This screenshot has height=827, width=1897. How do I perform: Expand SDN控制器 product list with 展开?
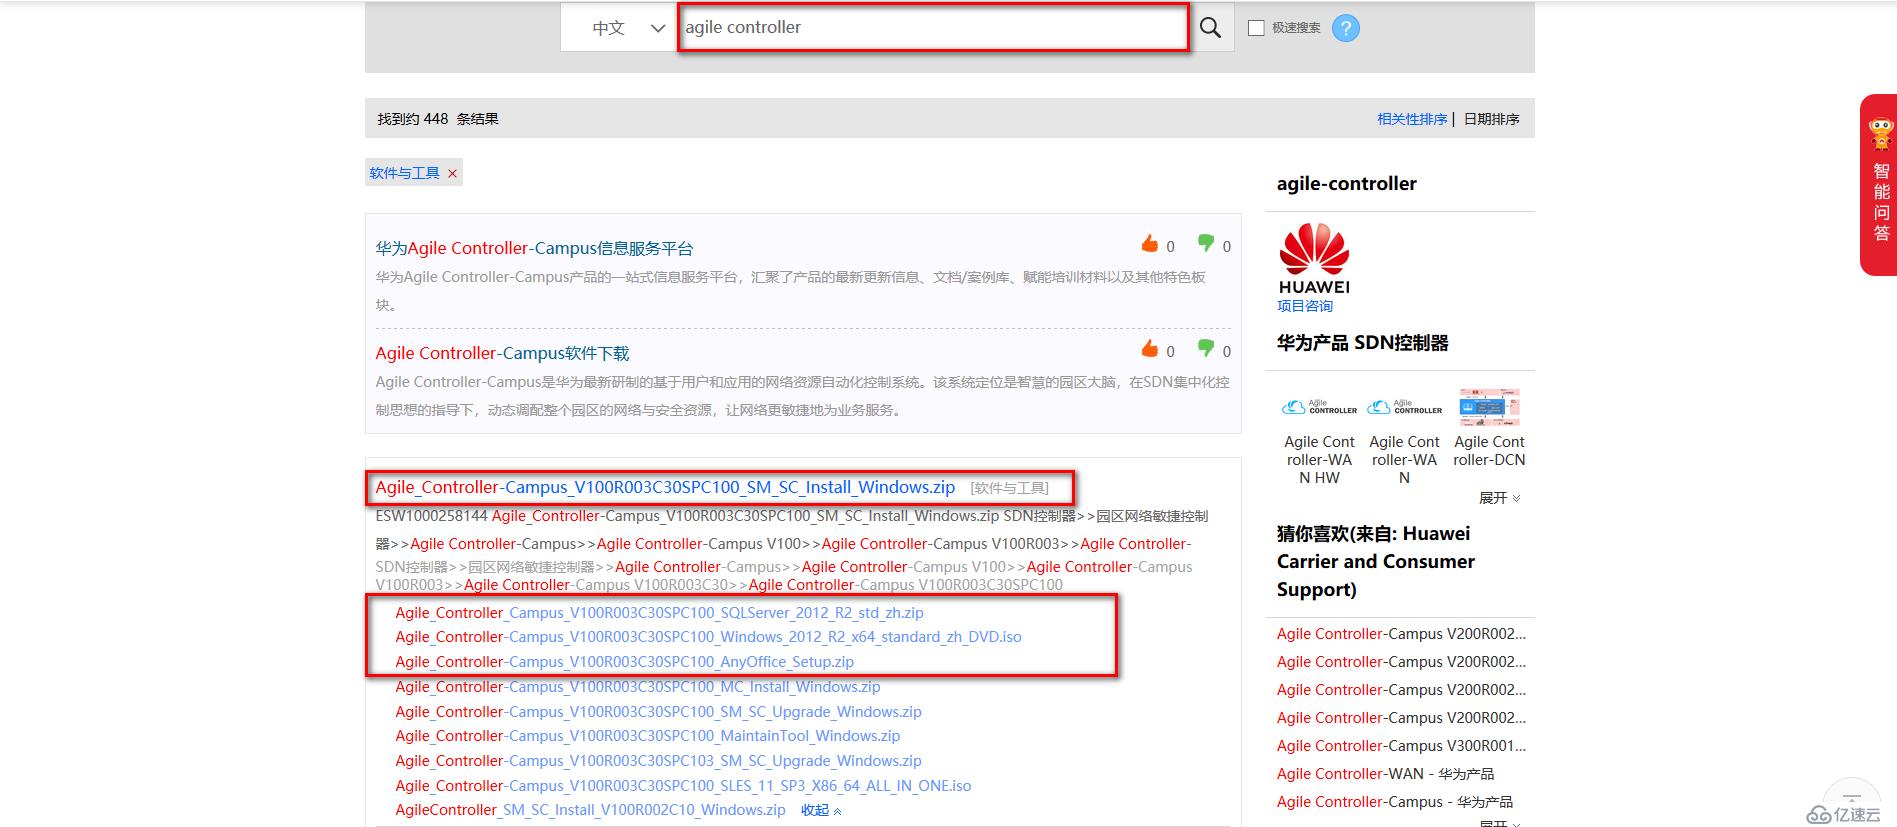point(1499,498)
